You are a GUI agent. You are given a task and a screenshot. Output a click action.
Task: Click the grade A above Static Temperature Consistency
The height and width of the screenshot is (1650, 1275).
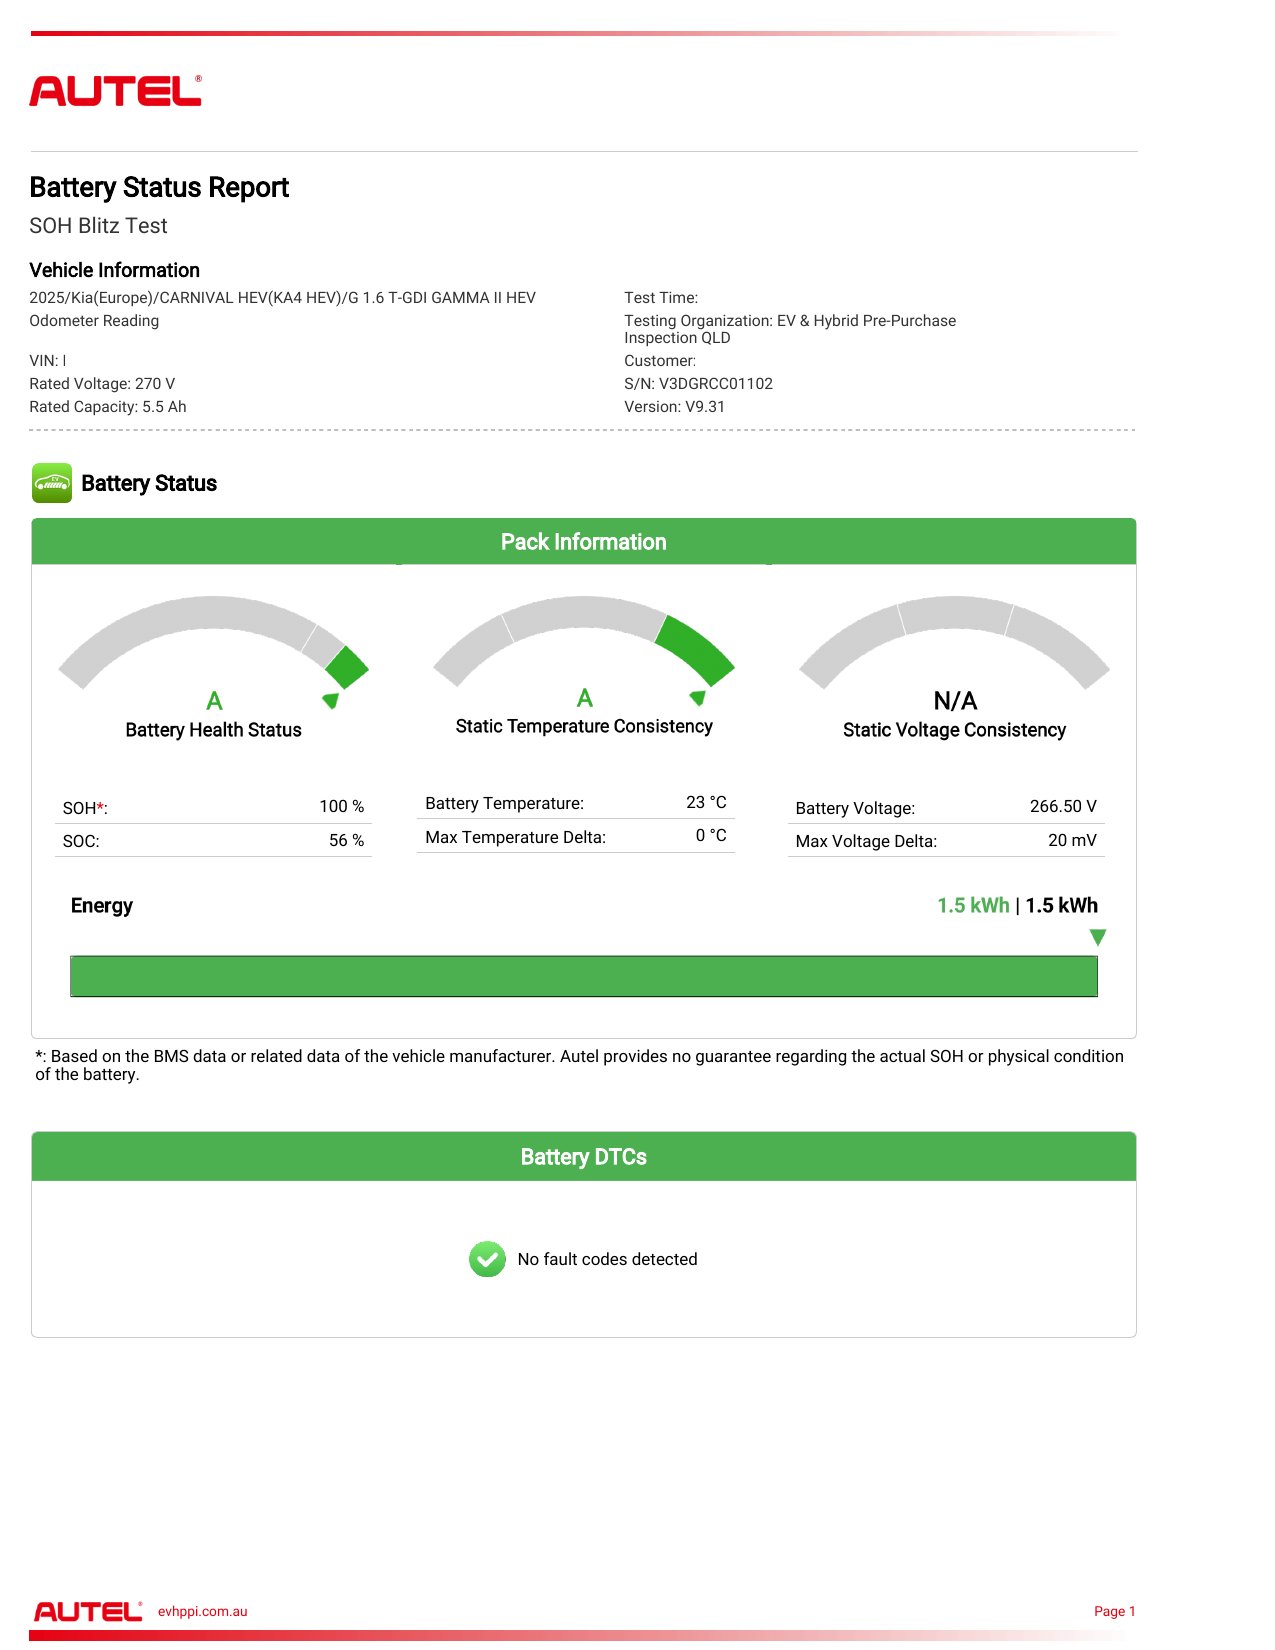(x=585, y=698)
